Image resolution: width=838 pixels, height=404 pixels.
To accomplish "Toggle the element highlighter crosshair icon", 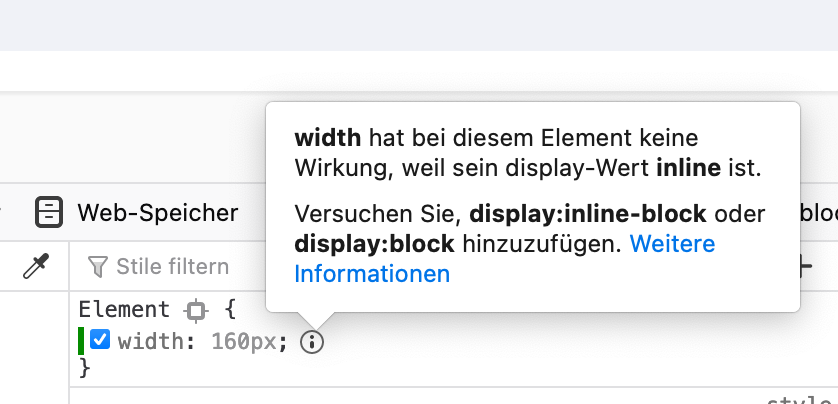I will pyautogui.click(x=195, y=310).
